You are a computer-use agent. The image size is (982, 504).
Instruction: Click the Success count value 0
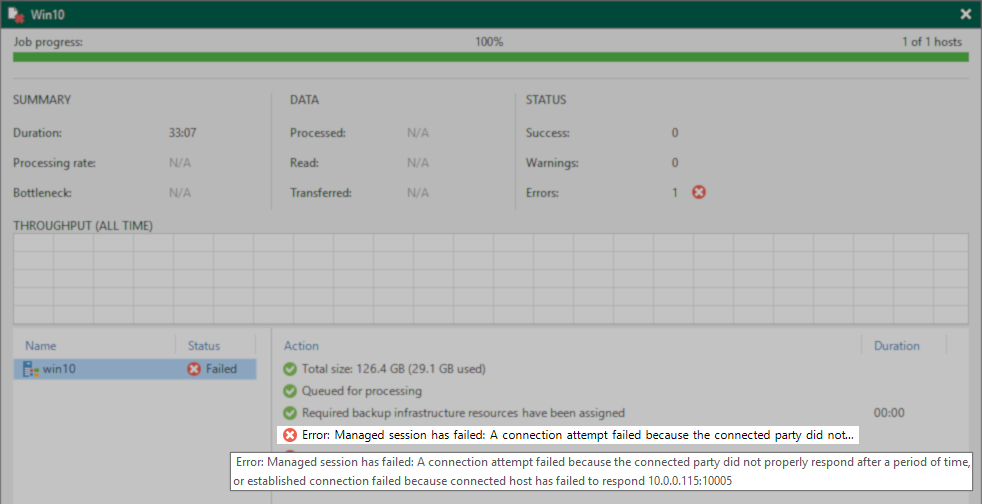point(675,133)
